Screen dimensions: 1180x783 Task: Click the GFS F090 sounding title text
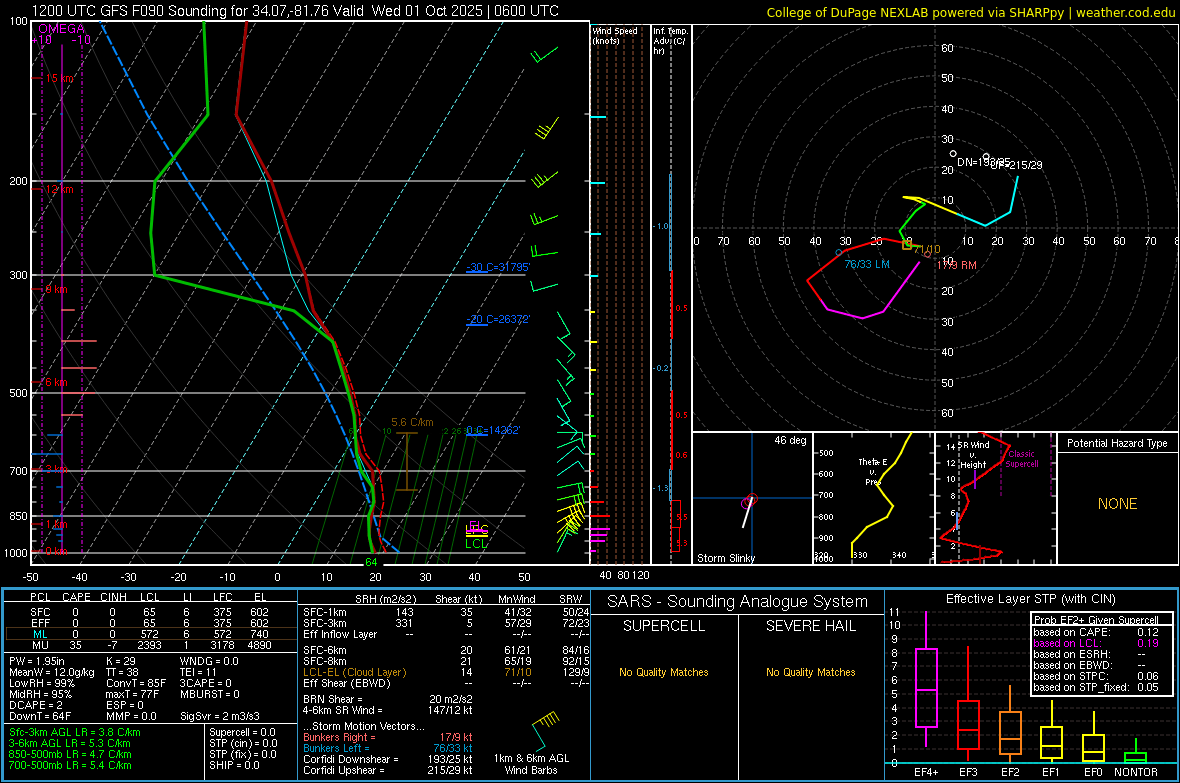[x=295, y=11]
